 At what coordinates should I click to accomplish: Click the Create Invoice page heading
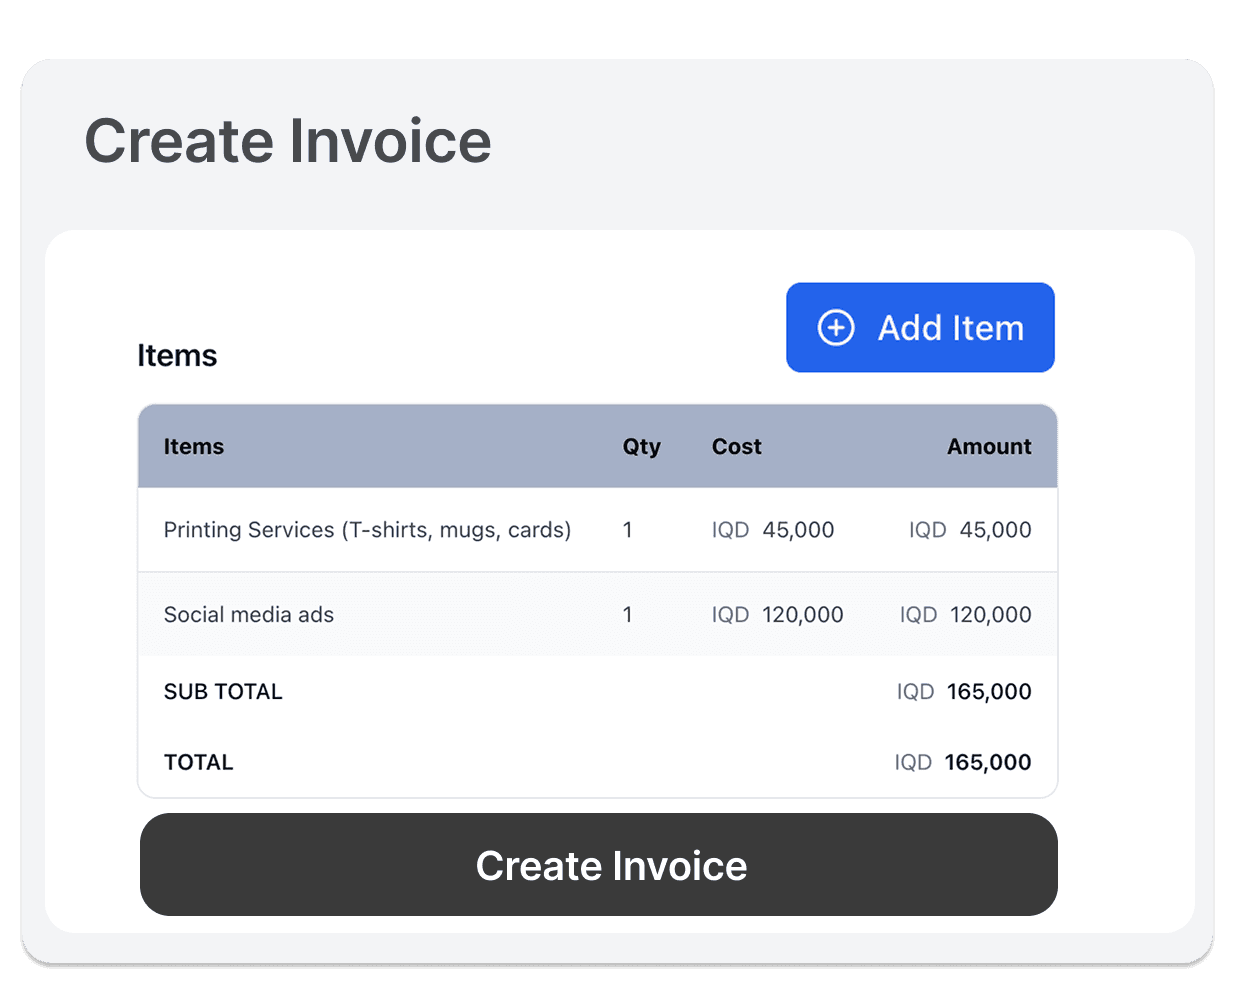pyautogui.click(x=288, y=141)
